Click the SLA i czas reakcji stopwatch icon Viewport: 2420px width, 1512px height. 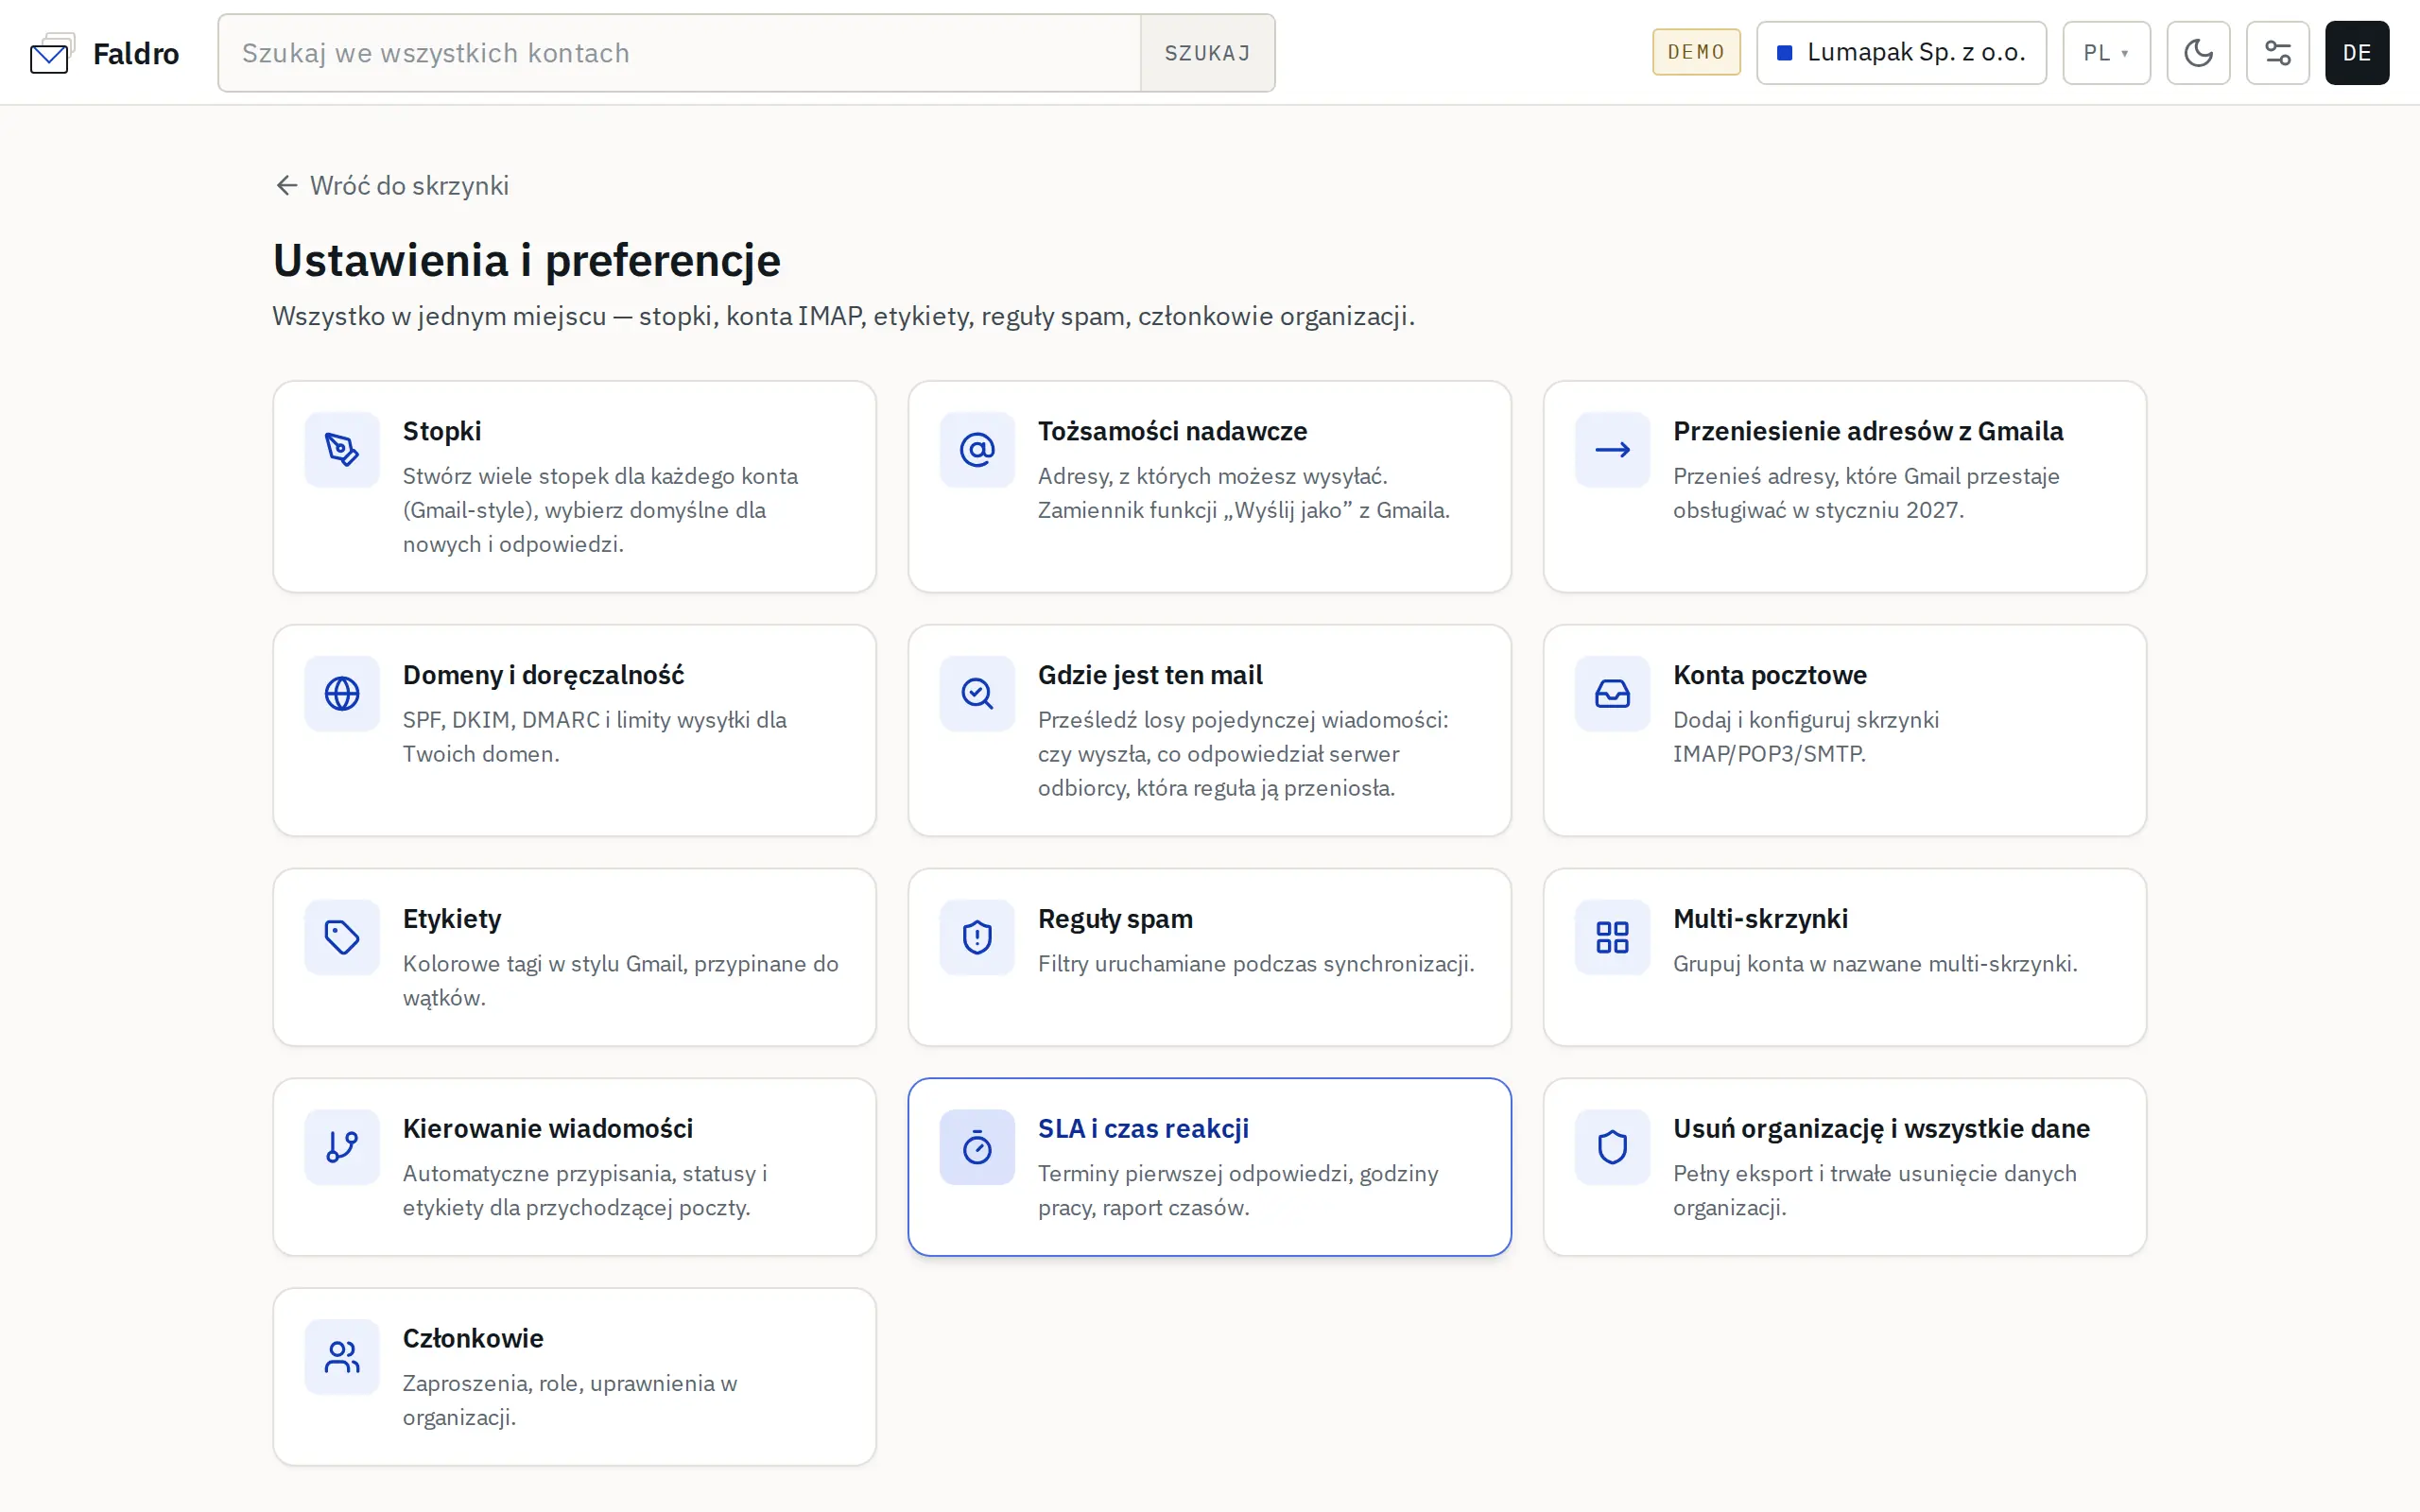(x=977, y=1147)
